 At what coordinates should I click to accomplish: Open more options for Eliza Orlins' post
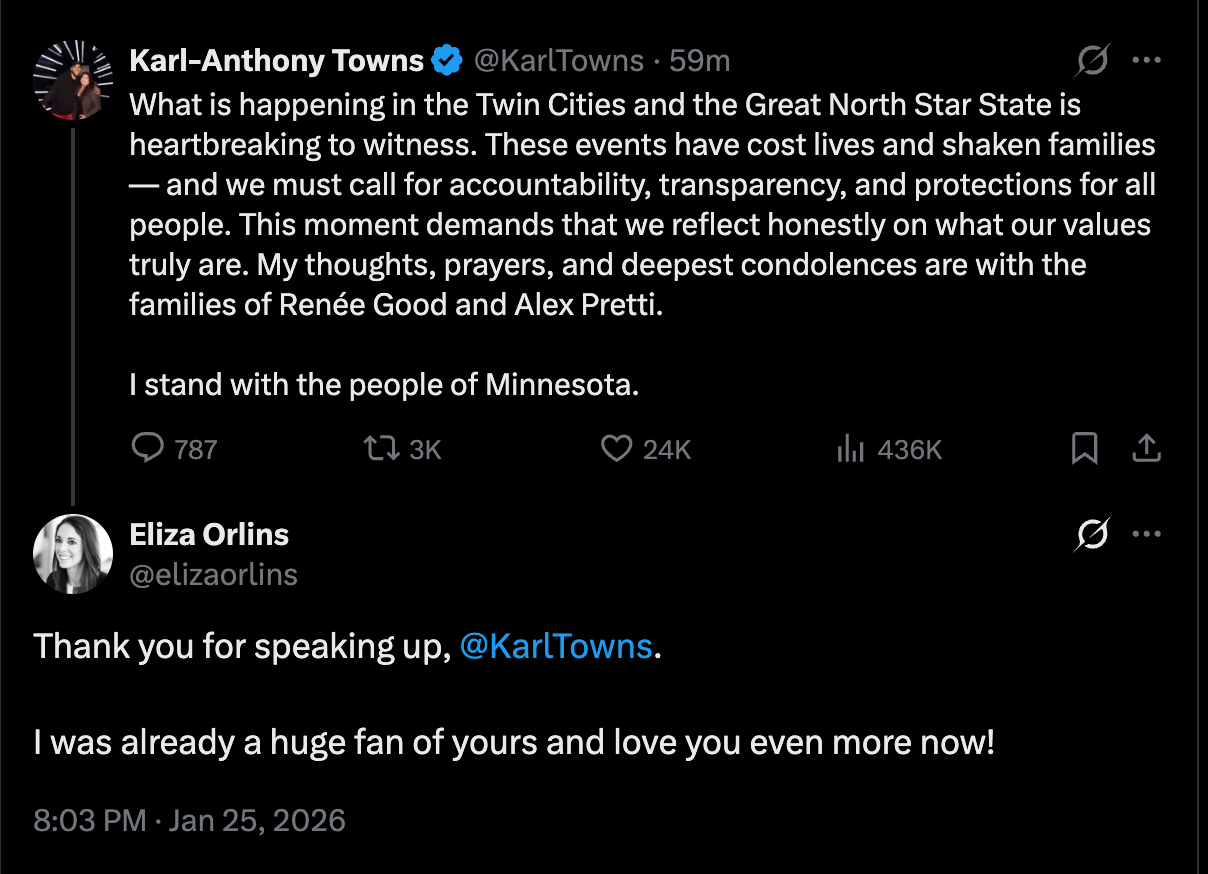click(x=1146, y=534)
